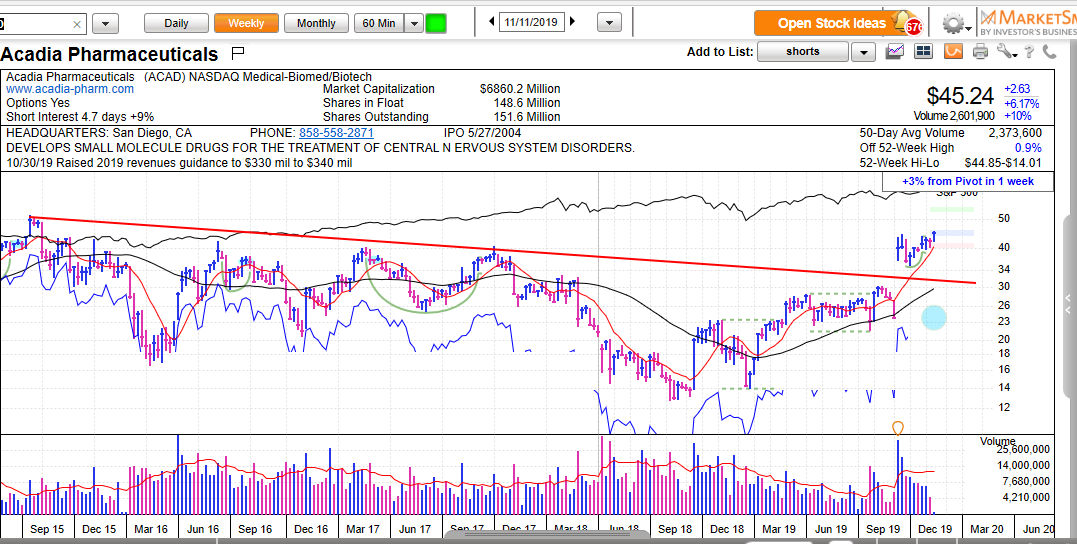The width and height of the screenshot is (1077, 544).
Task: Click the Options Yes line
Action: click(x=38, y=103)
